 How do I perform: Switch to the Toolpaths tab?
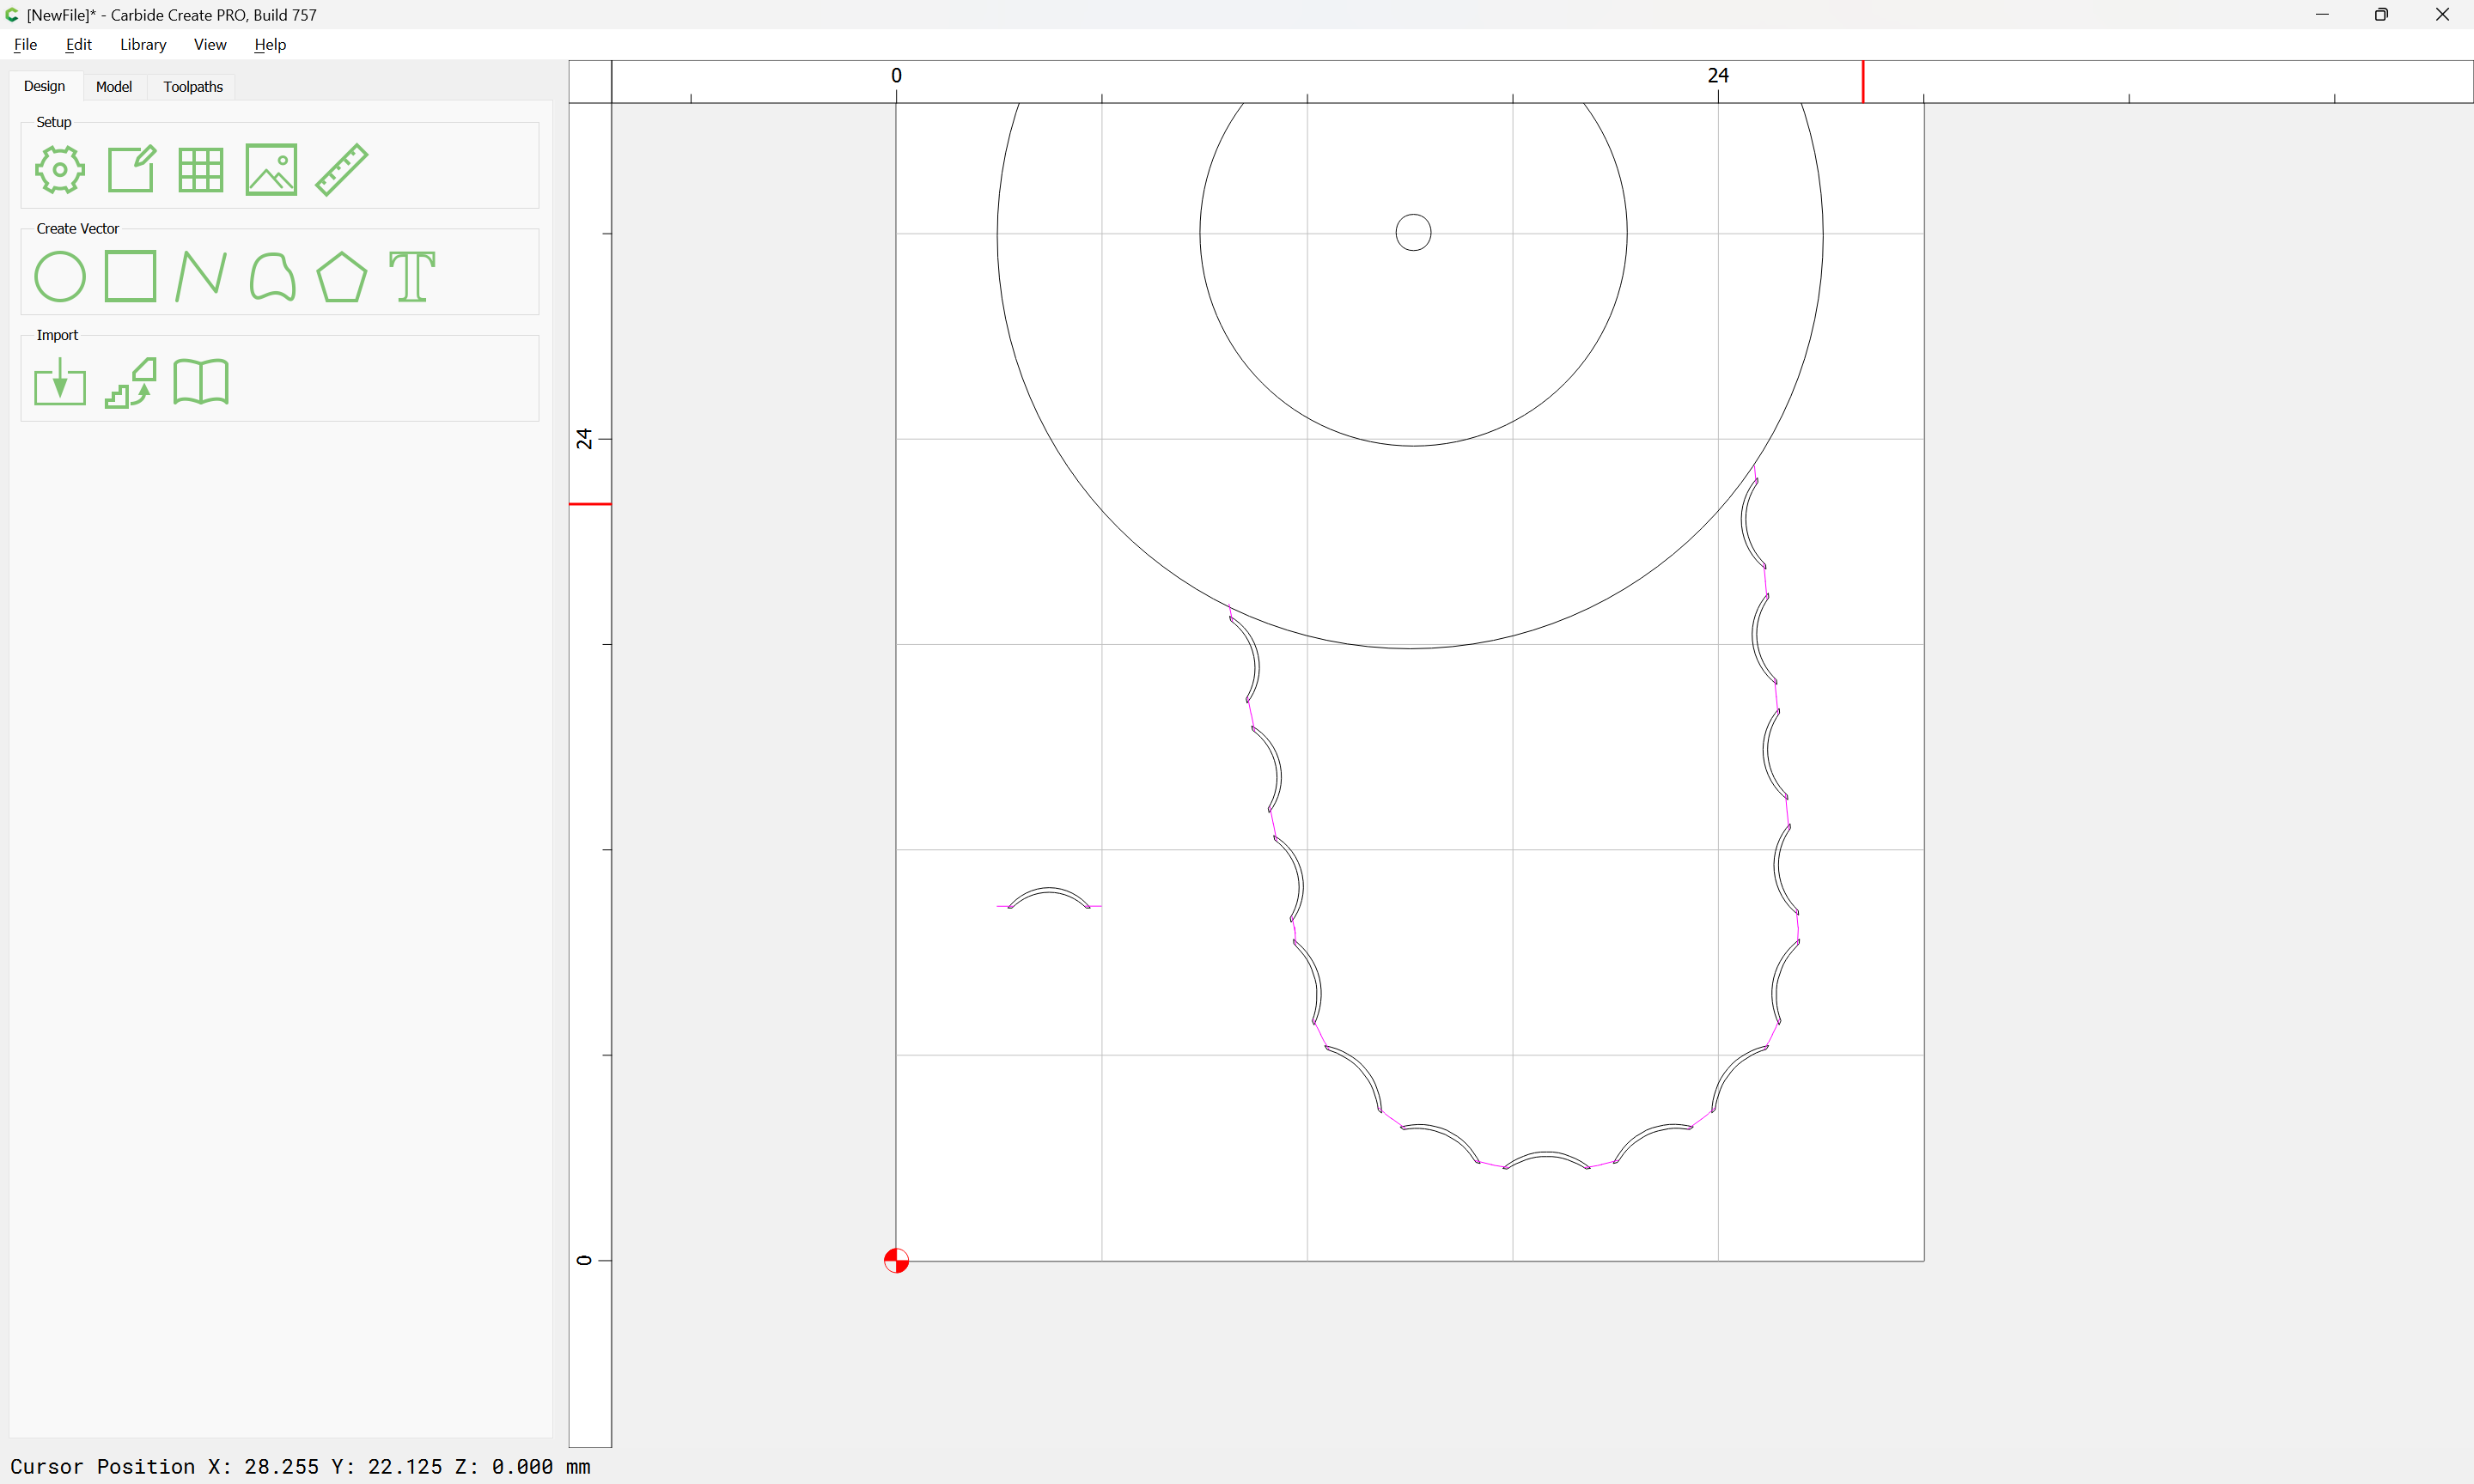(193, 87)
